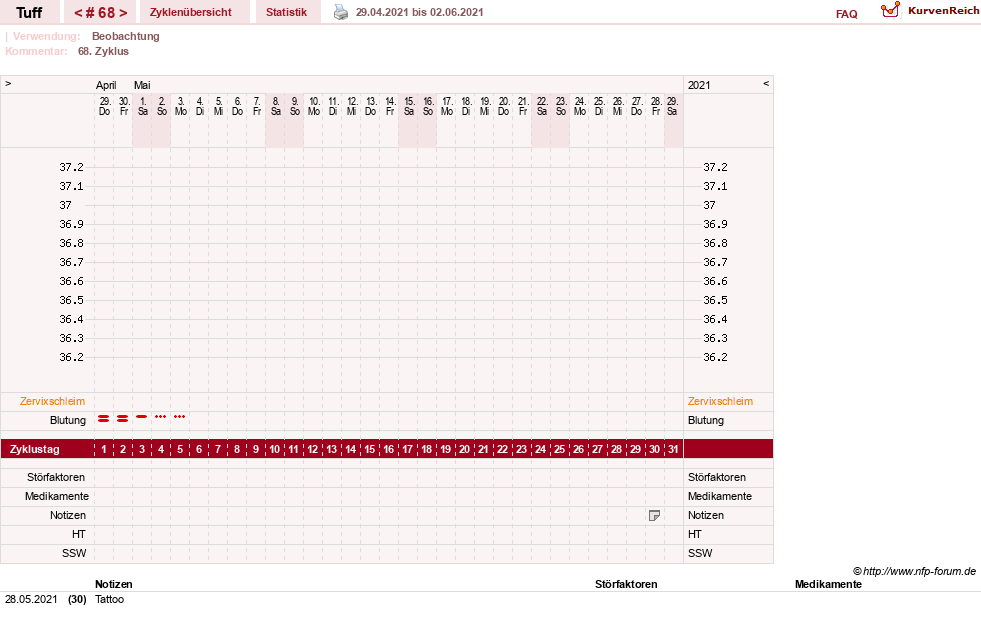Click date range 29.04.2021 bis 02.06.2021

click(420, 13)
